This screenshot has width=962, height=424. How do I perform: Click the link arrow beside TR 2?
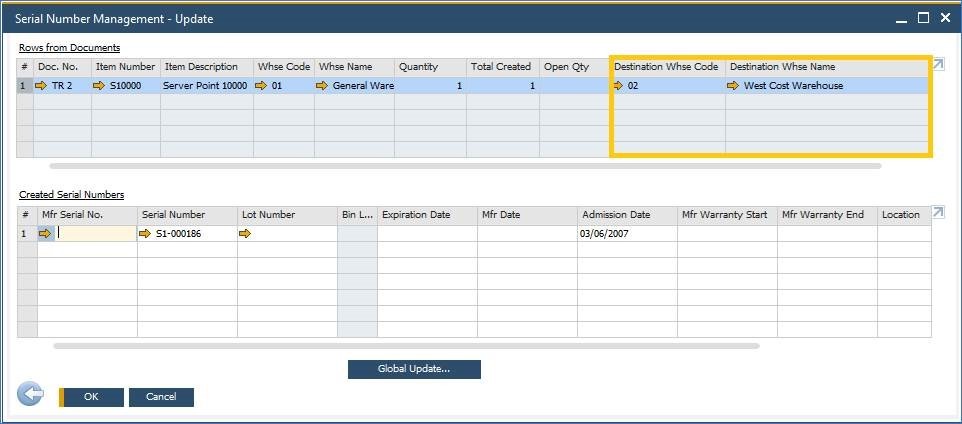coord(41,86)
